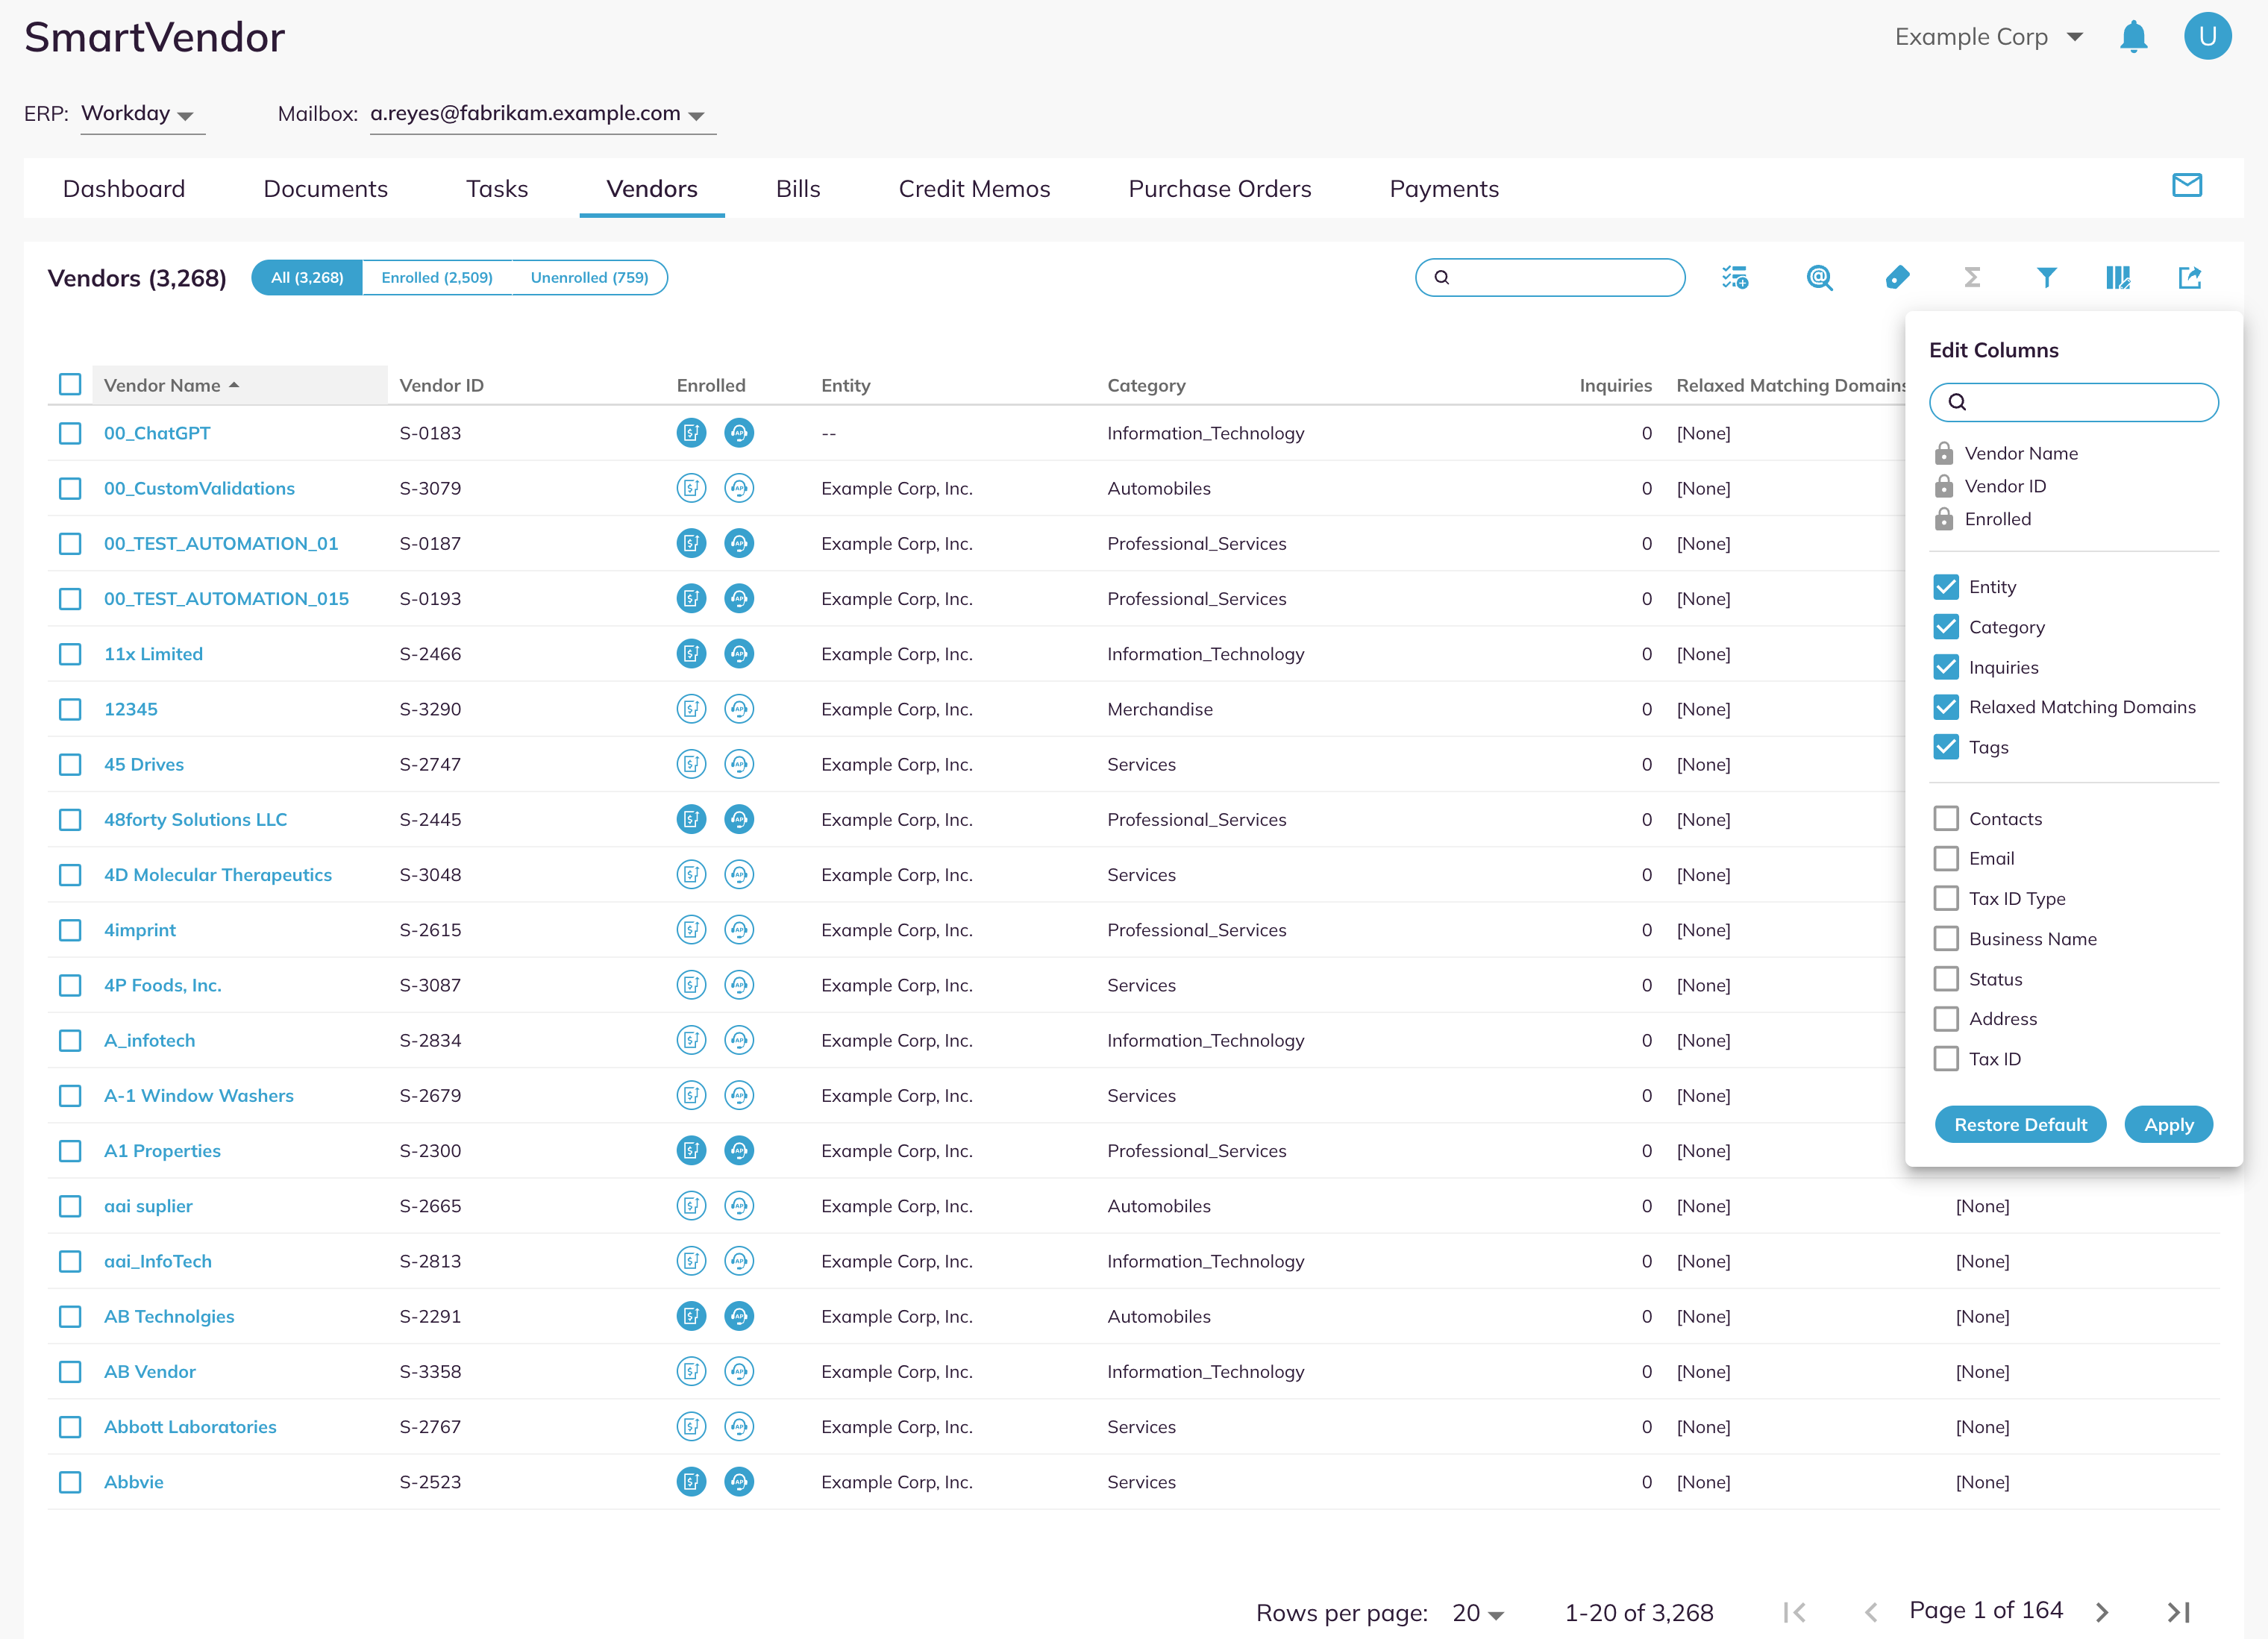Open the Rows per page dropdown
The width and height of the screenshot is (2268, 1639).
[x=1478, y=1613]
